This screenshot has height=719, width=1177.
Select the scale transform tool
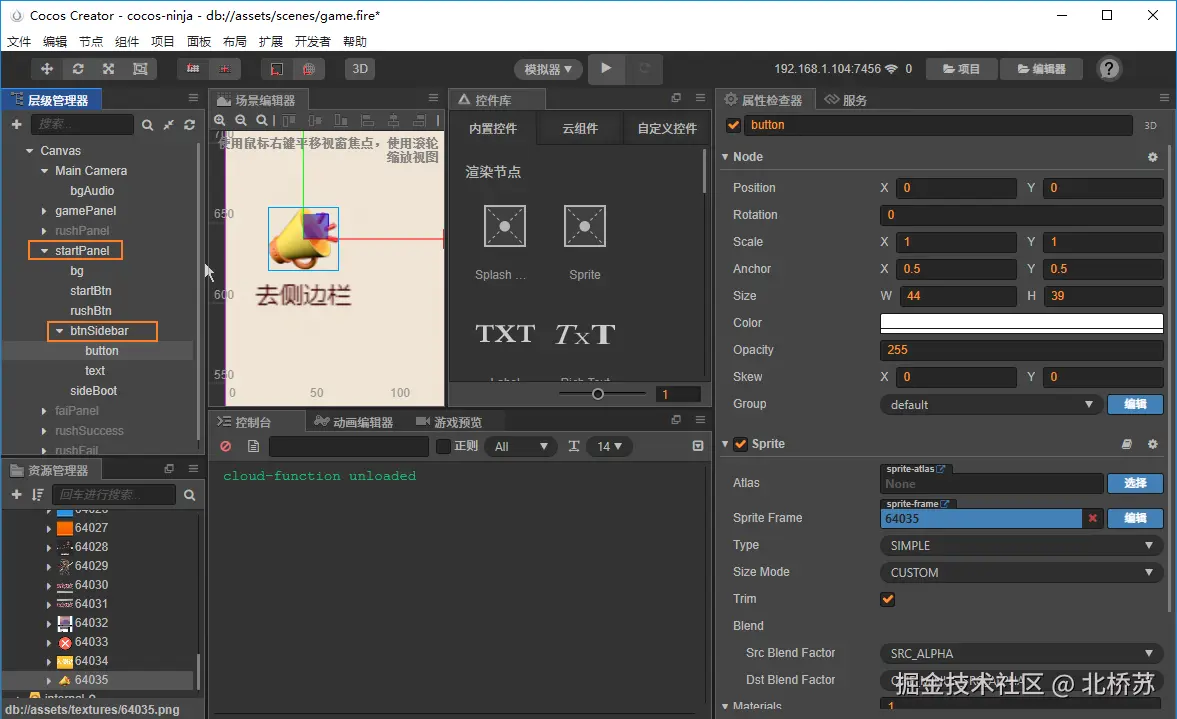(x=109, y=69)
